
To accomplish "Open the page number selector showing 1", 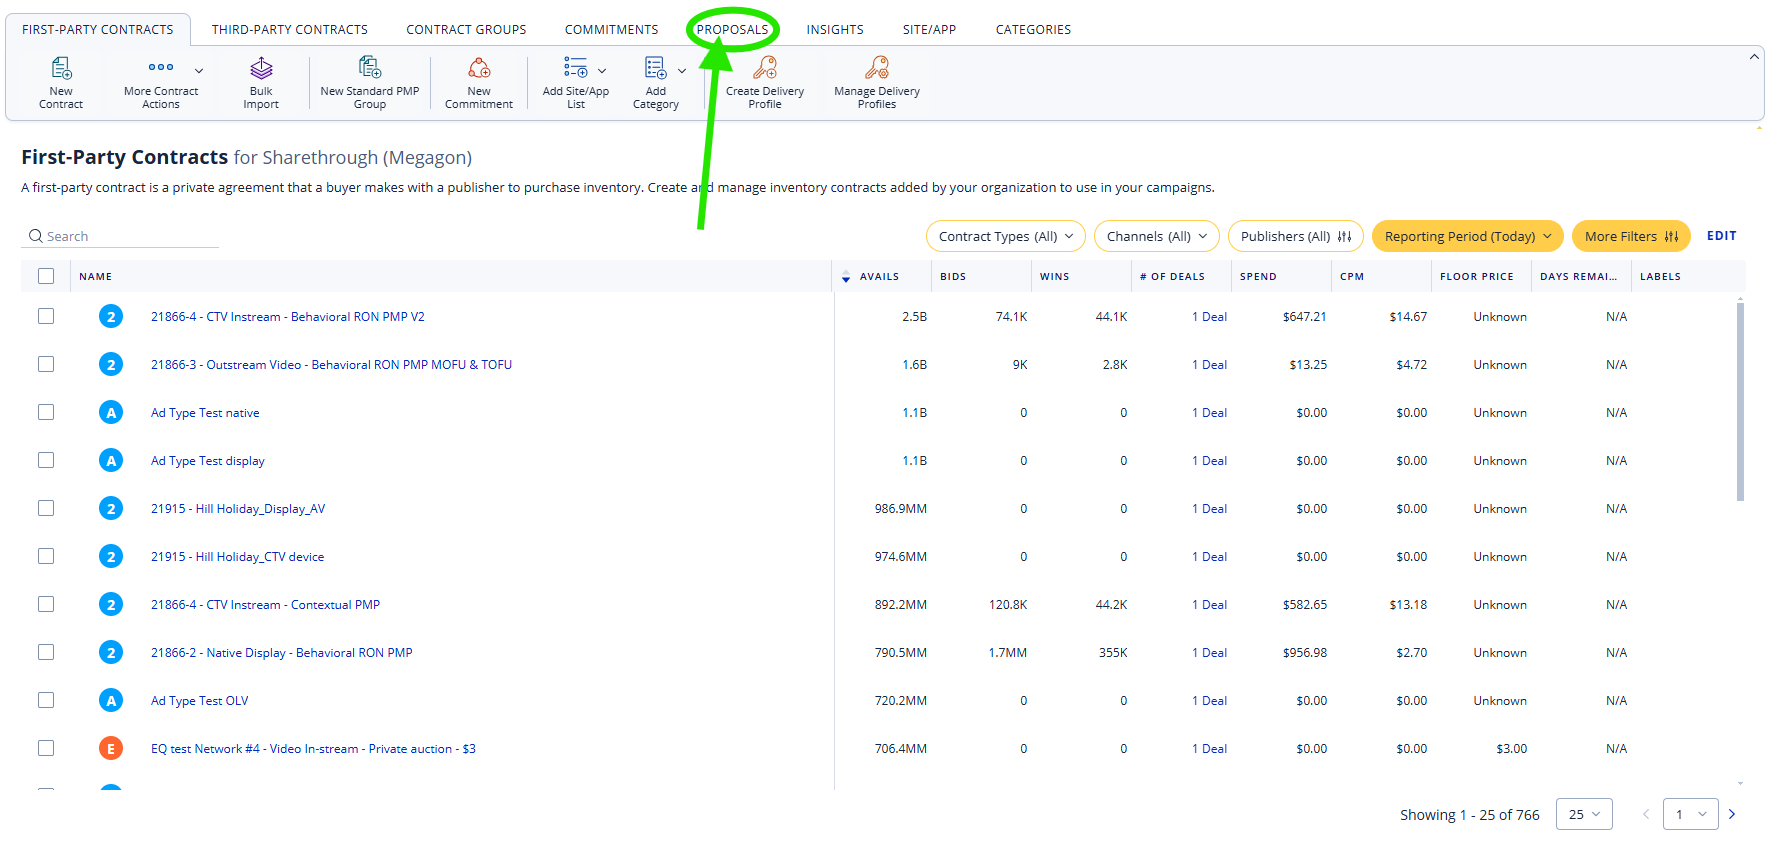I will point(1690,814).
